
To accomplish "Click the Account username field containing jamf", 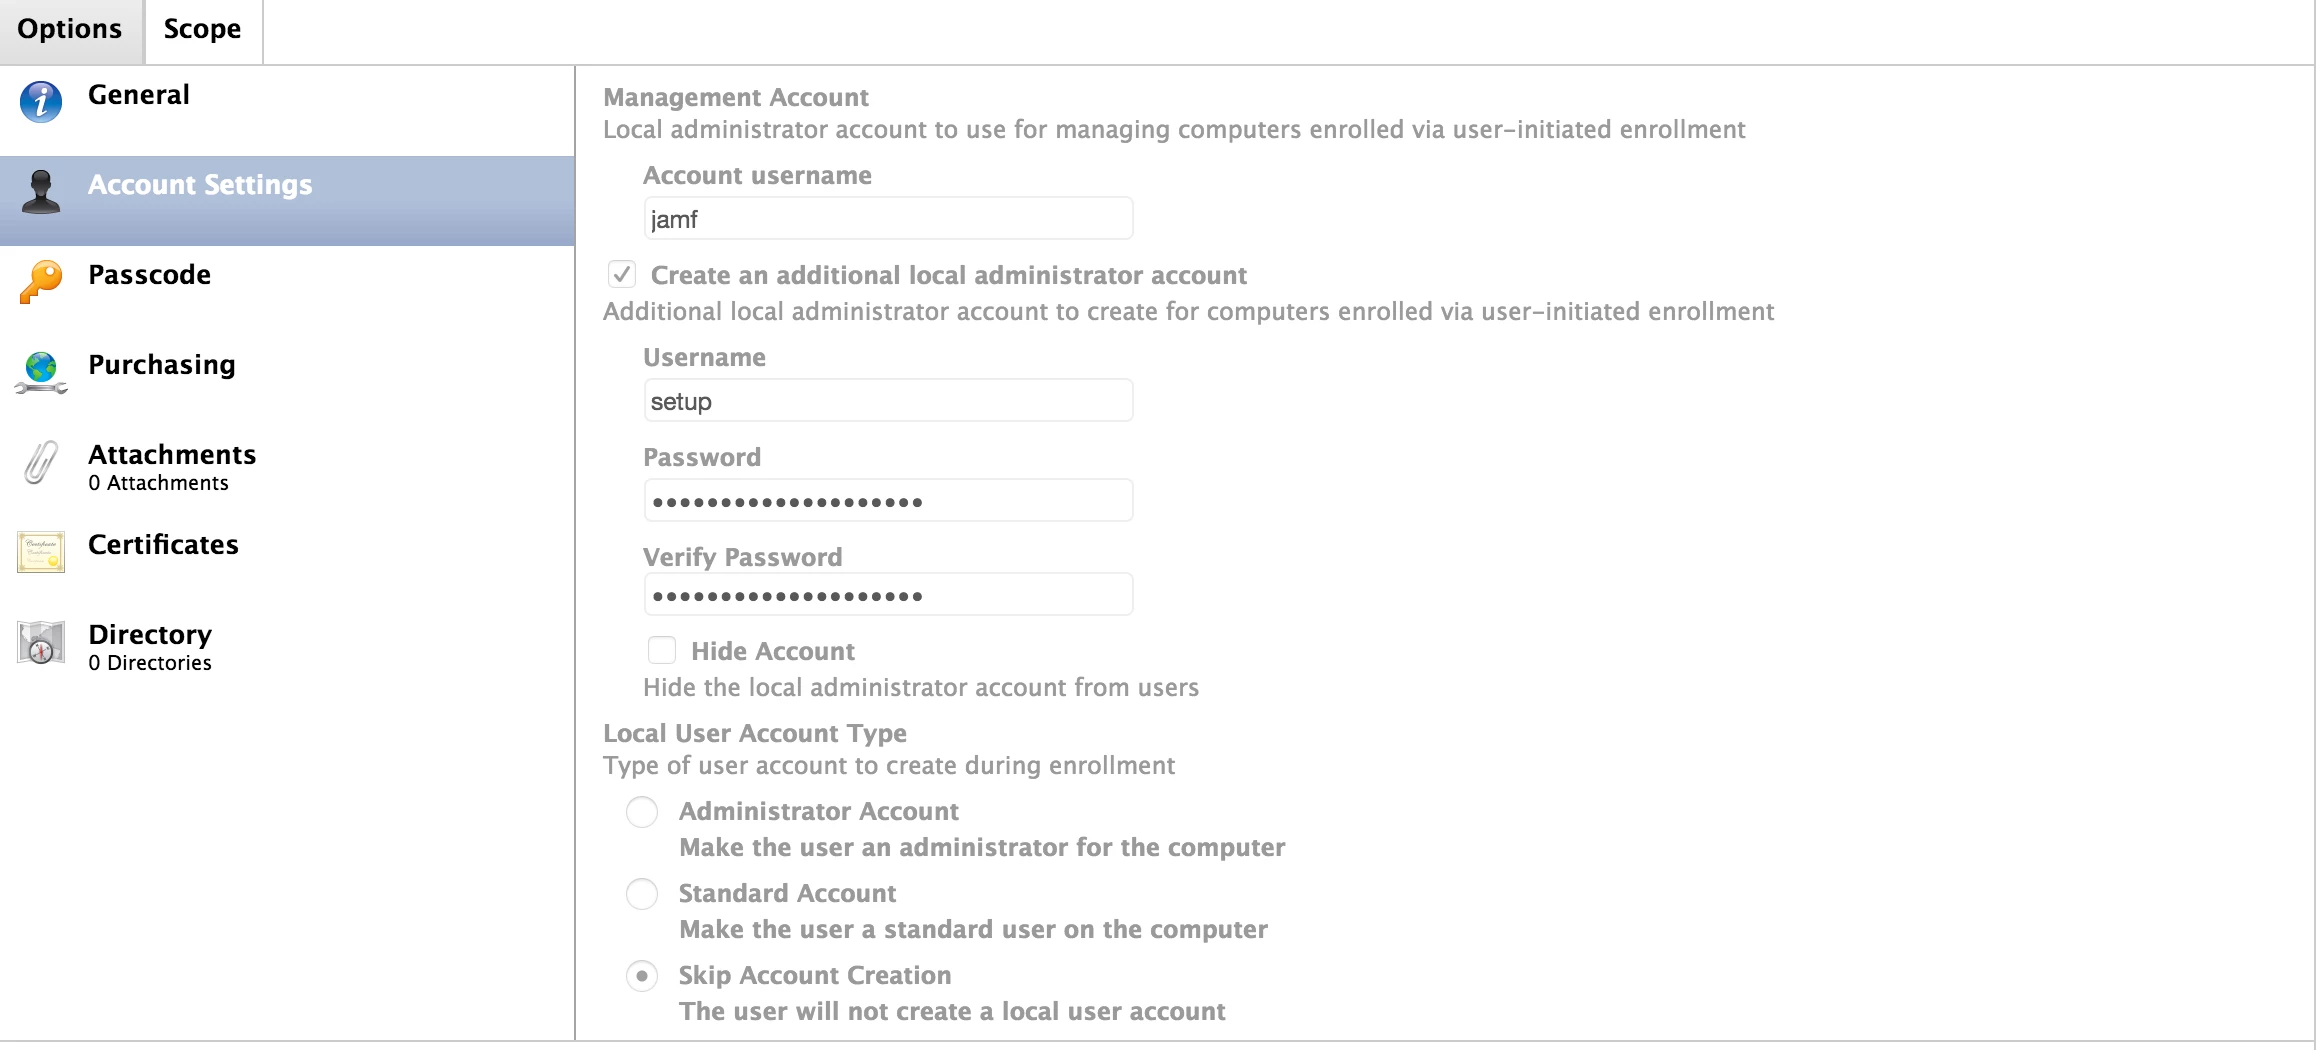I will pos(888,218).
